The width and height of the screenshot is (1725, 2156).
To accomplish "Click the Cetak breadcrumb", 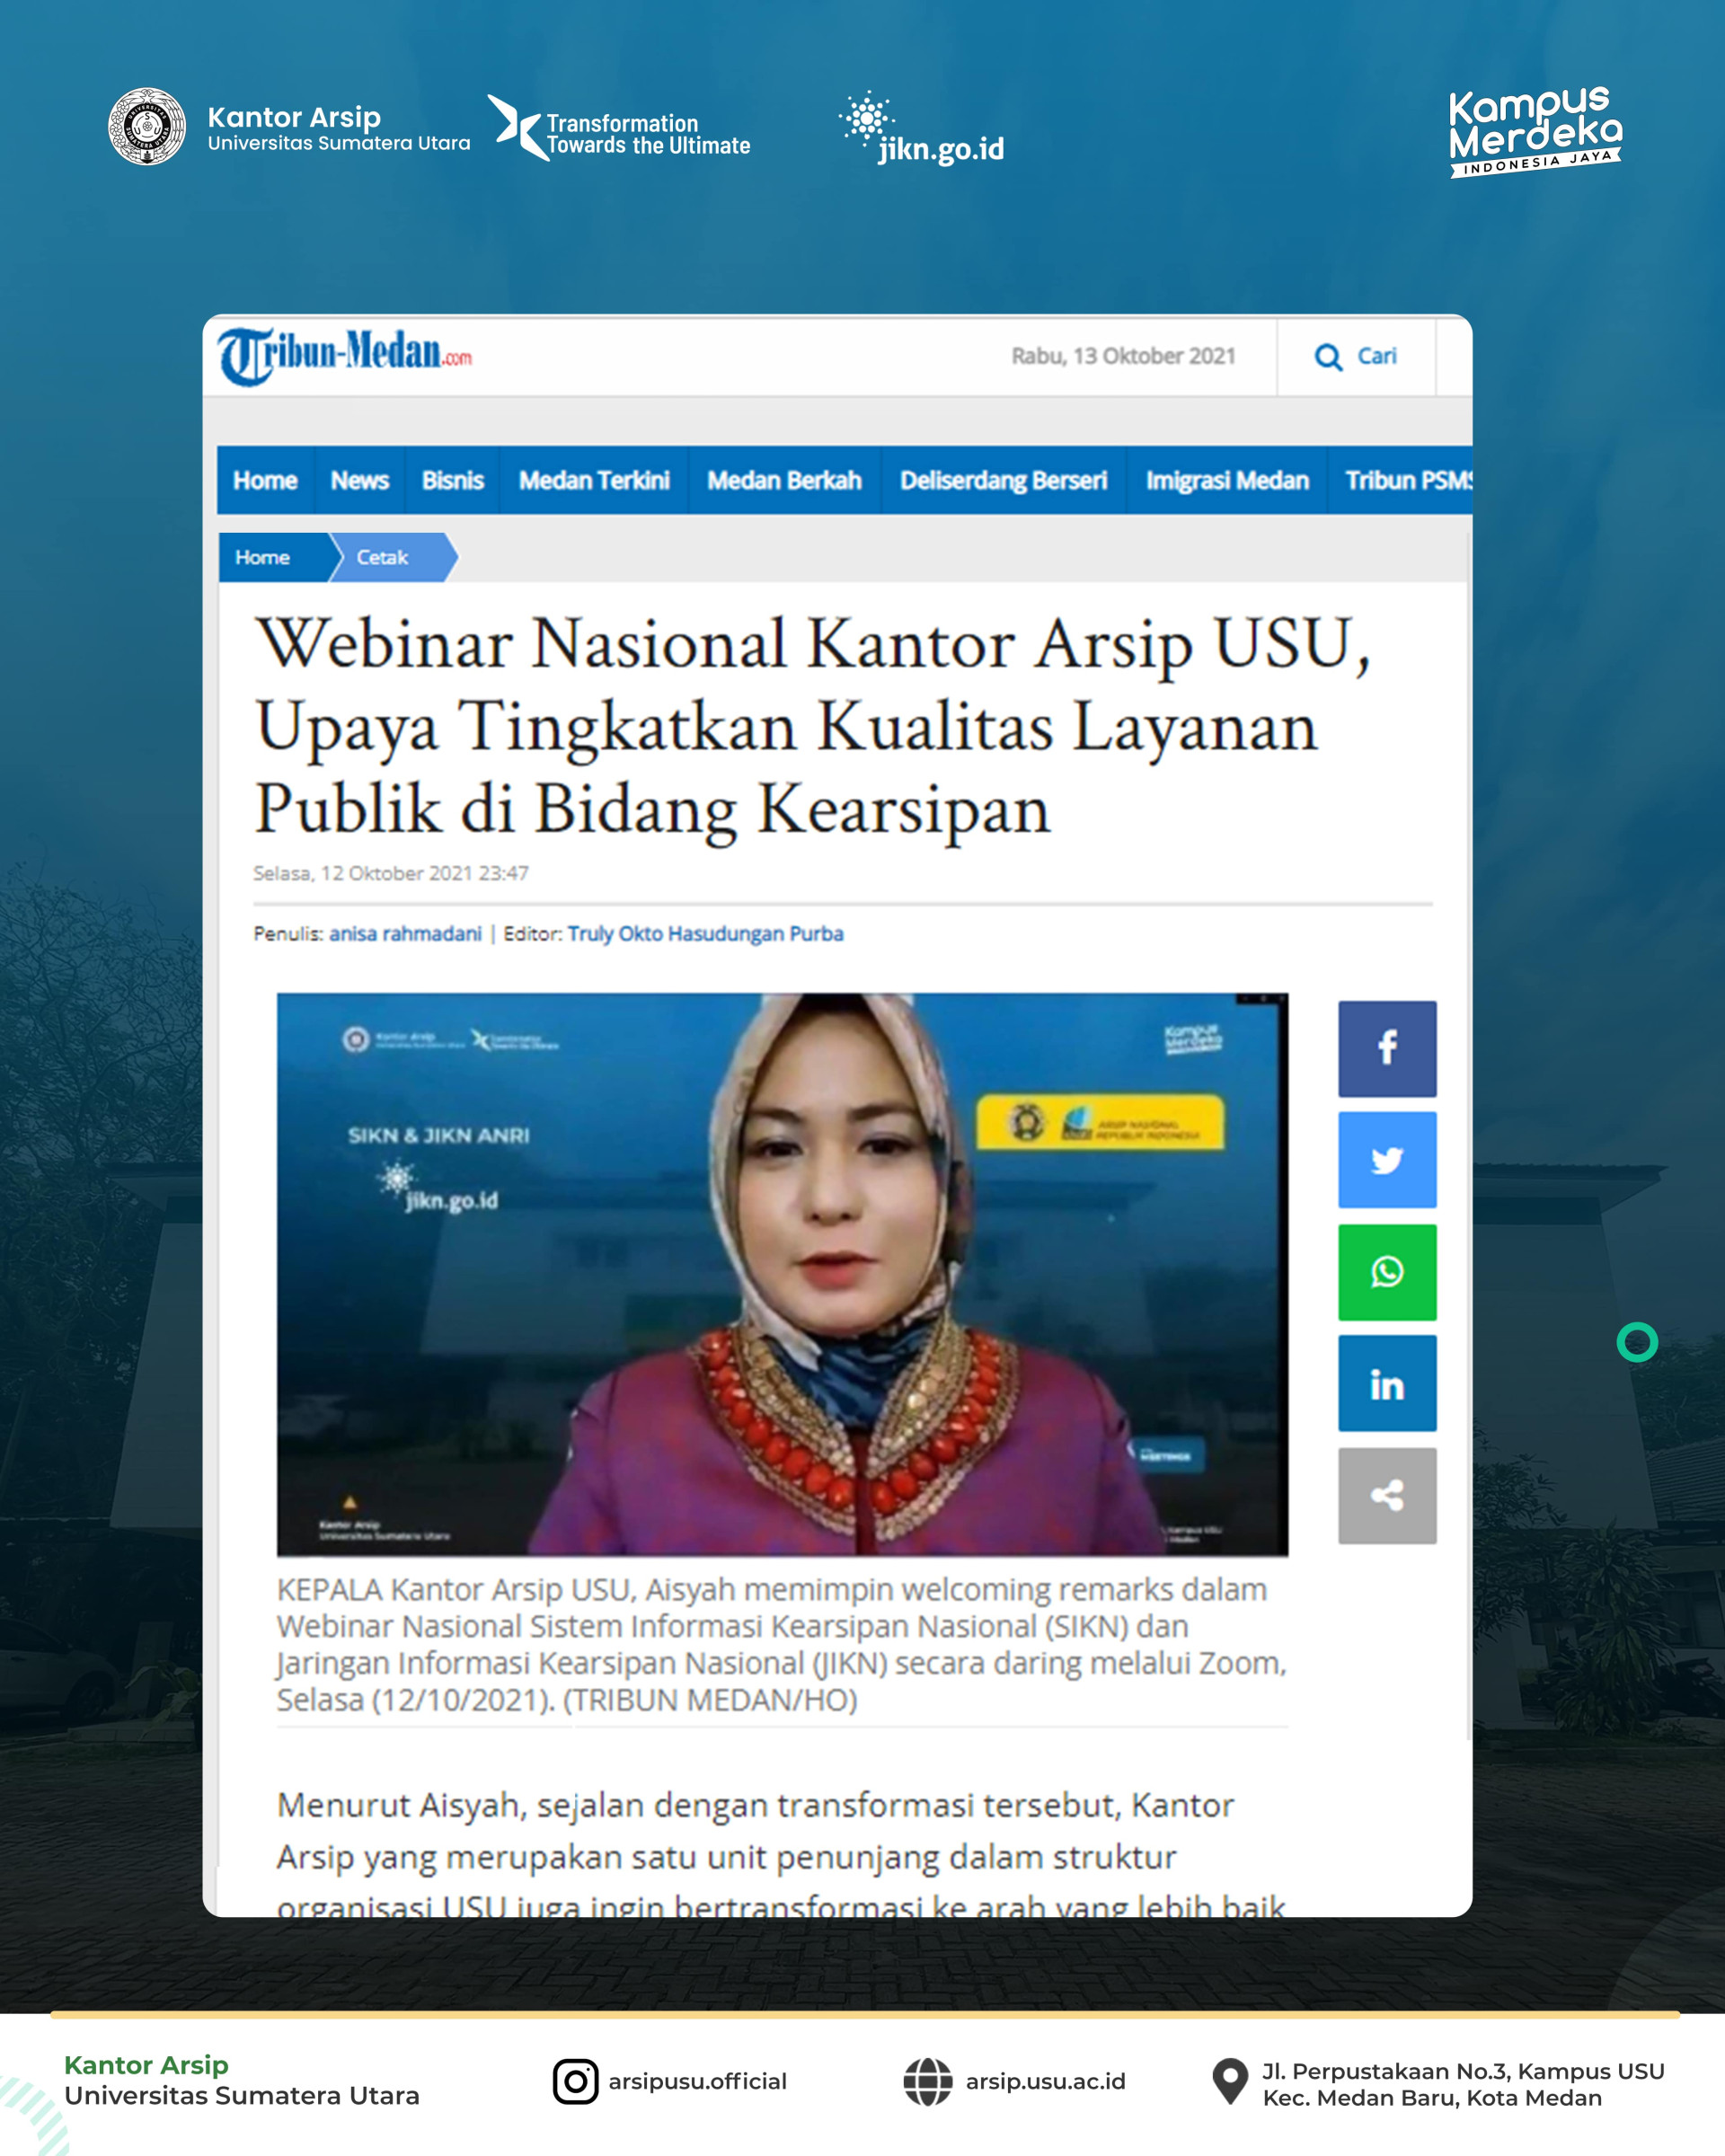I will pos(382,558).
